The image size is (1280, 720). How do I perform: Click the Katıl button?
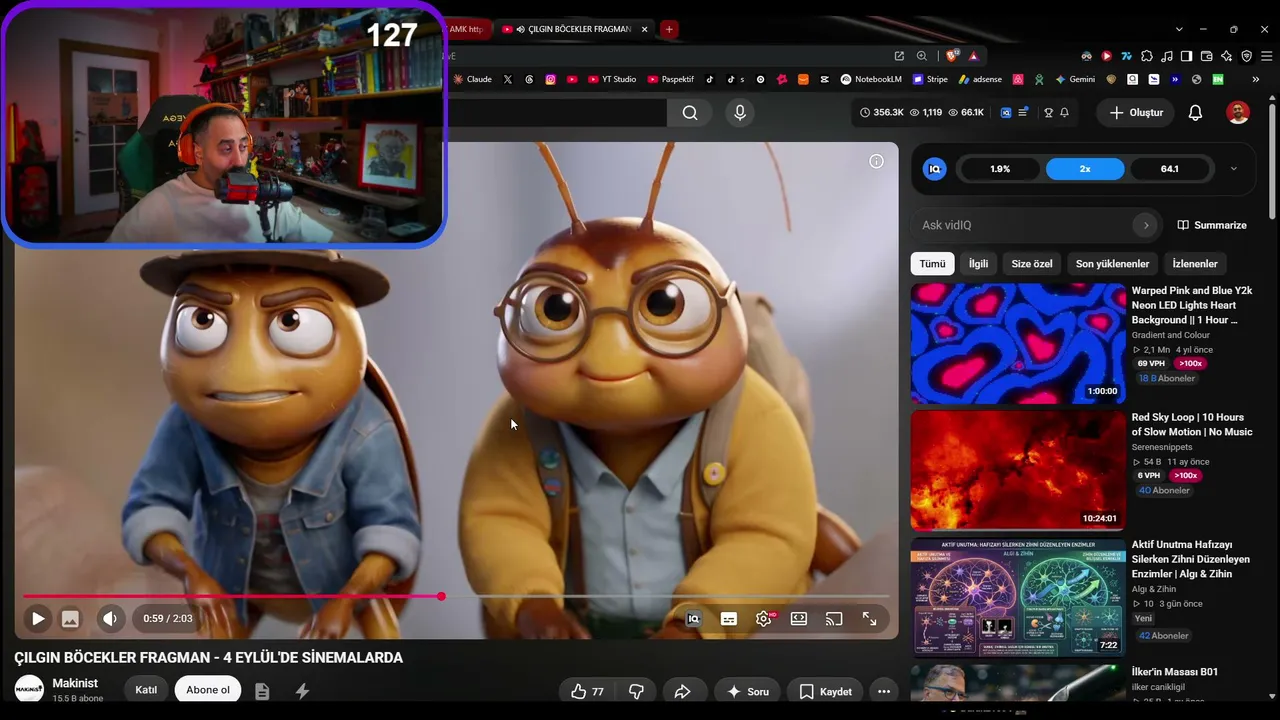point(146,690)
